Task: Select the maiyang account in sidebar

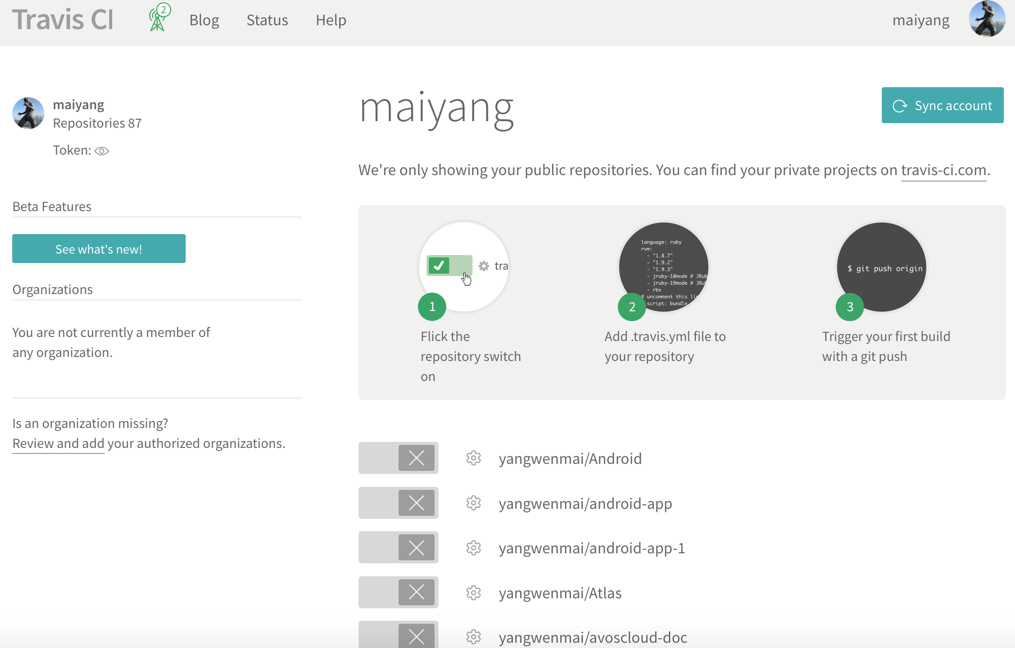Action: pos(78,104)
